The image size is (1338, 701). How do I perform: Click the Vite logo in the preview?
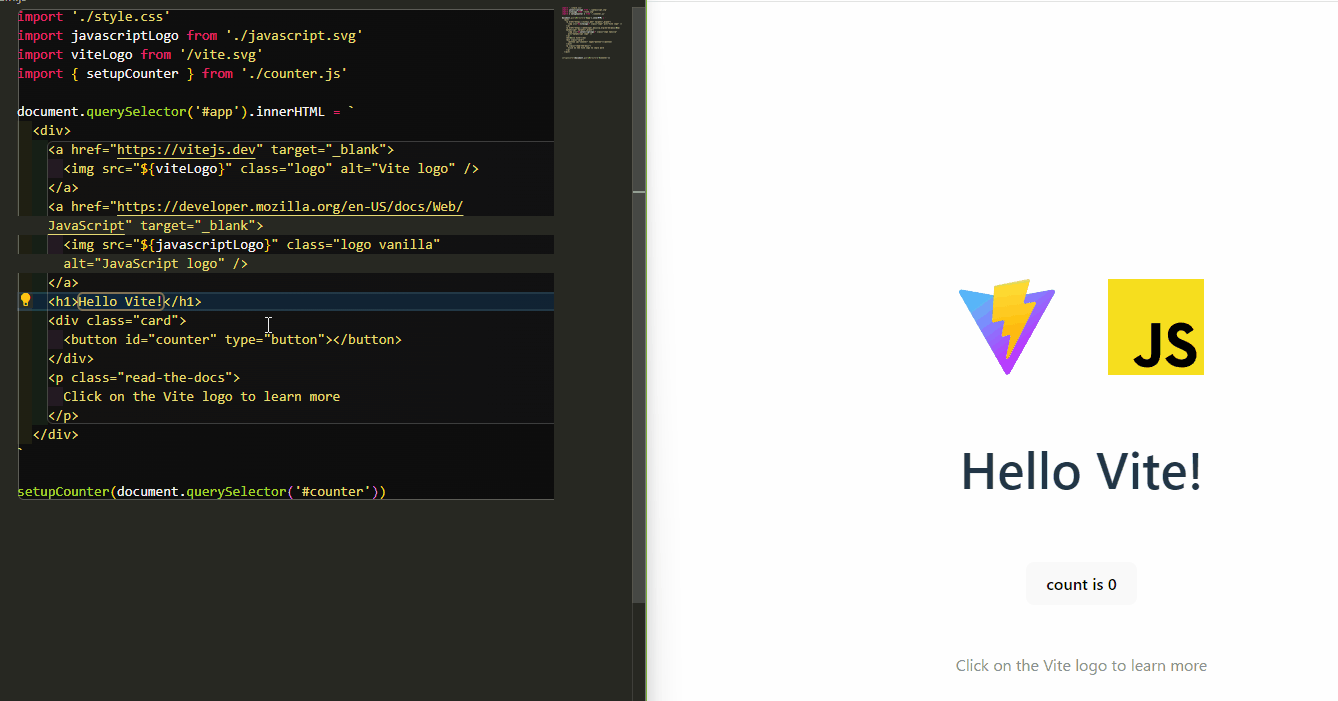[1007, 327]
